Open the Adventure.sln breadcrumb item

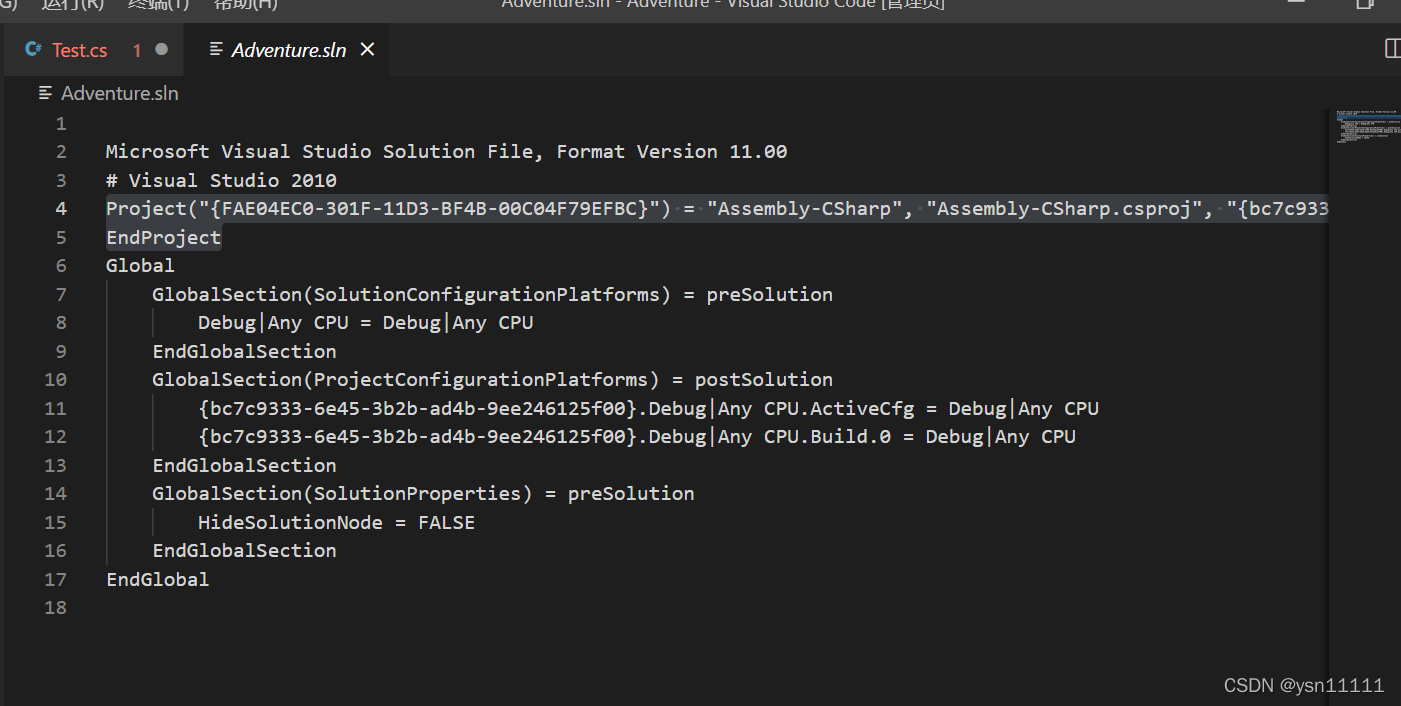point(120,94)
